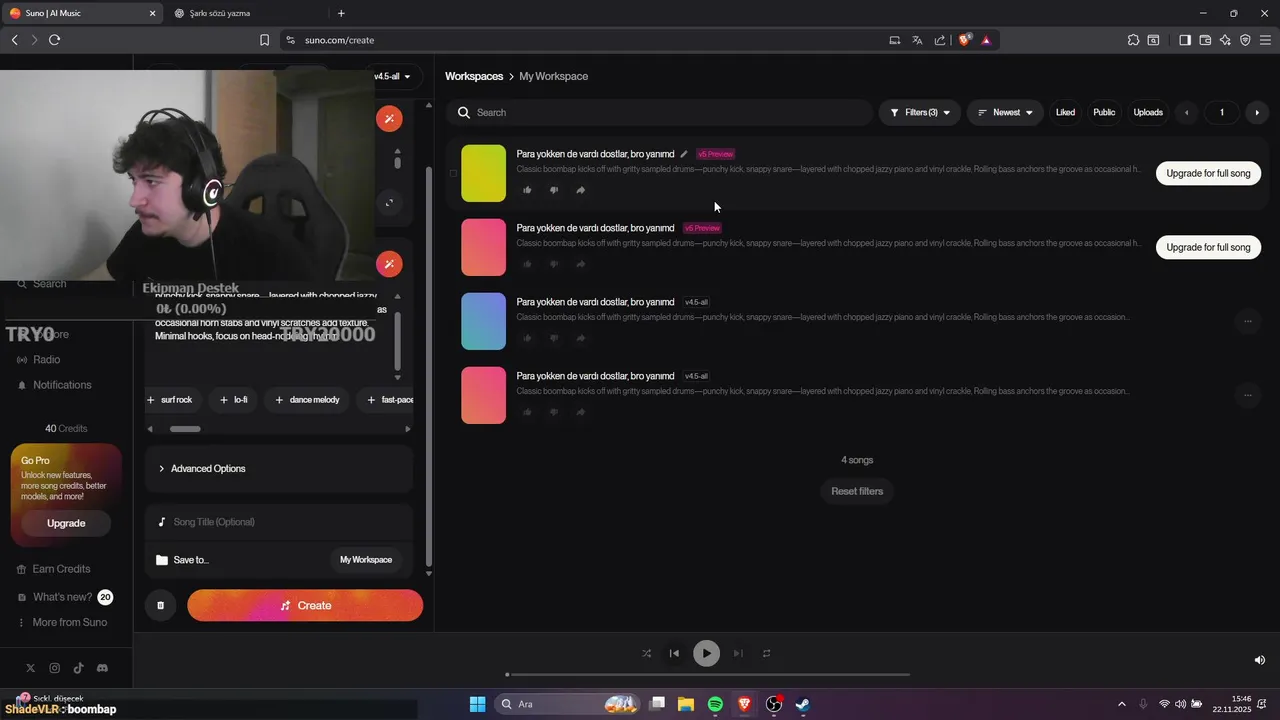This screenshot has height=720, width=1280.
Task: Open Suno's X profile link
Action: 30,668
